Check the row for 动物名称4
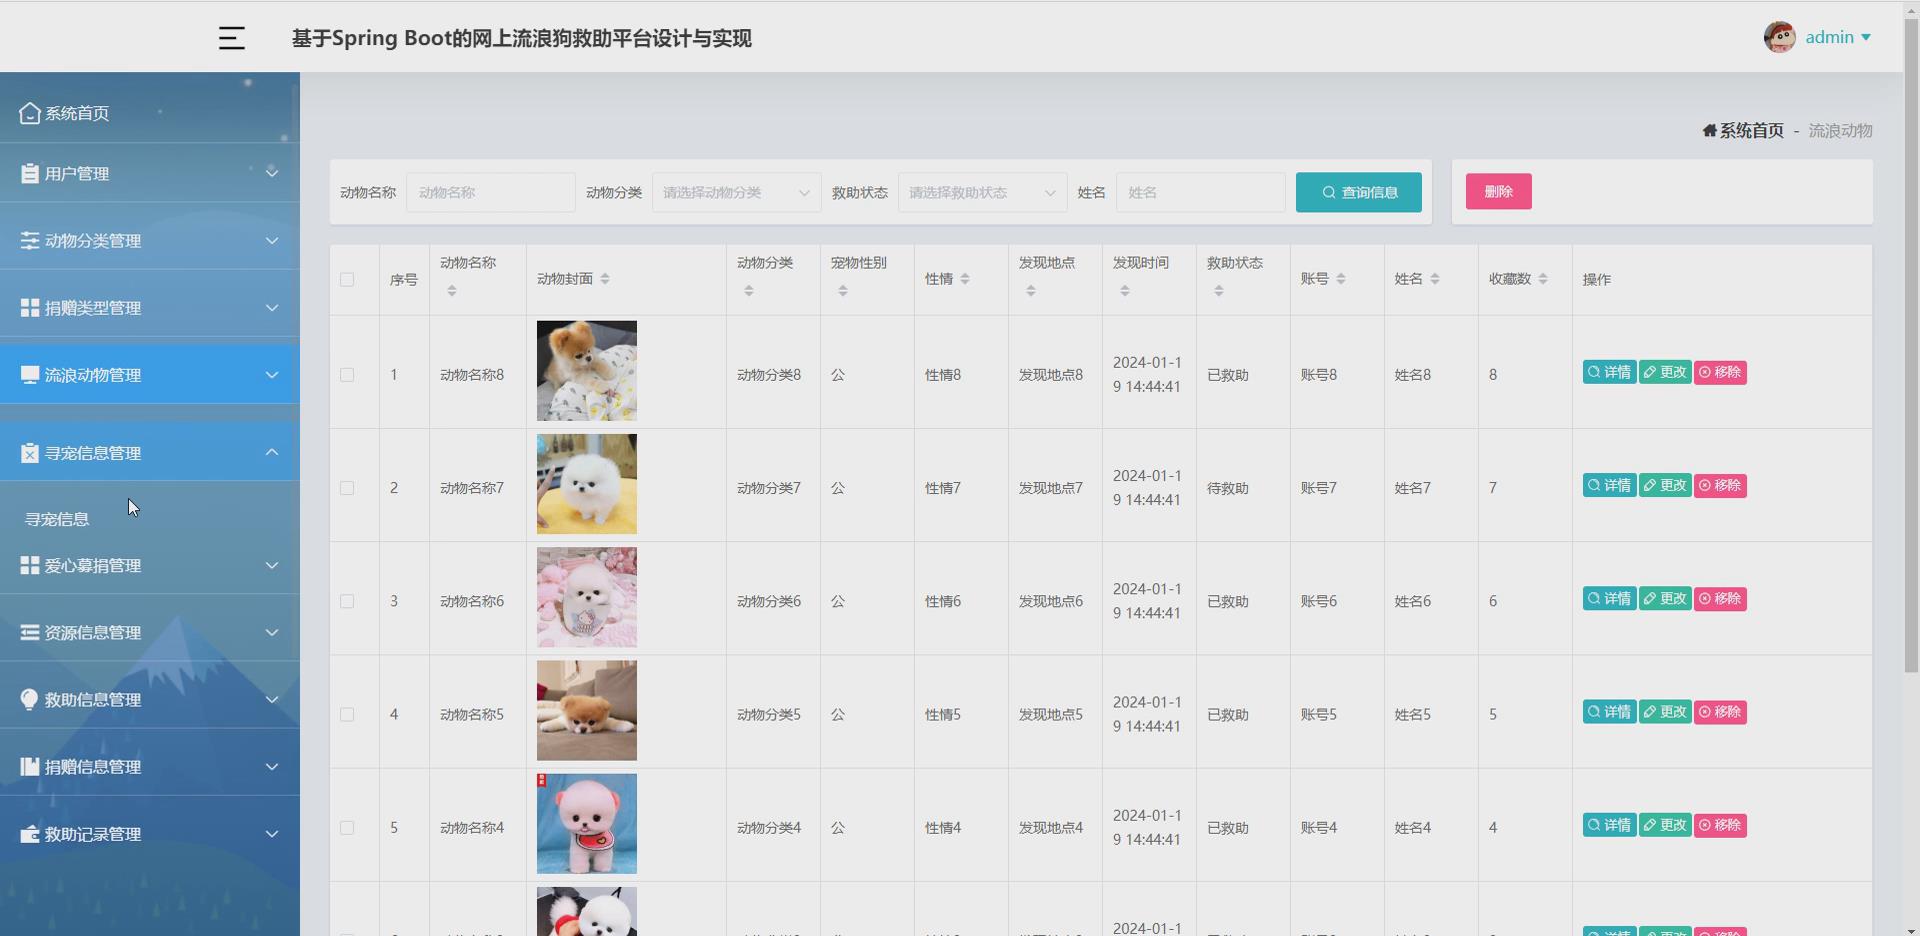Image resolution: width=1920 pixels, height=936 pixels. pos(347,828)
